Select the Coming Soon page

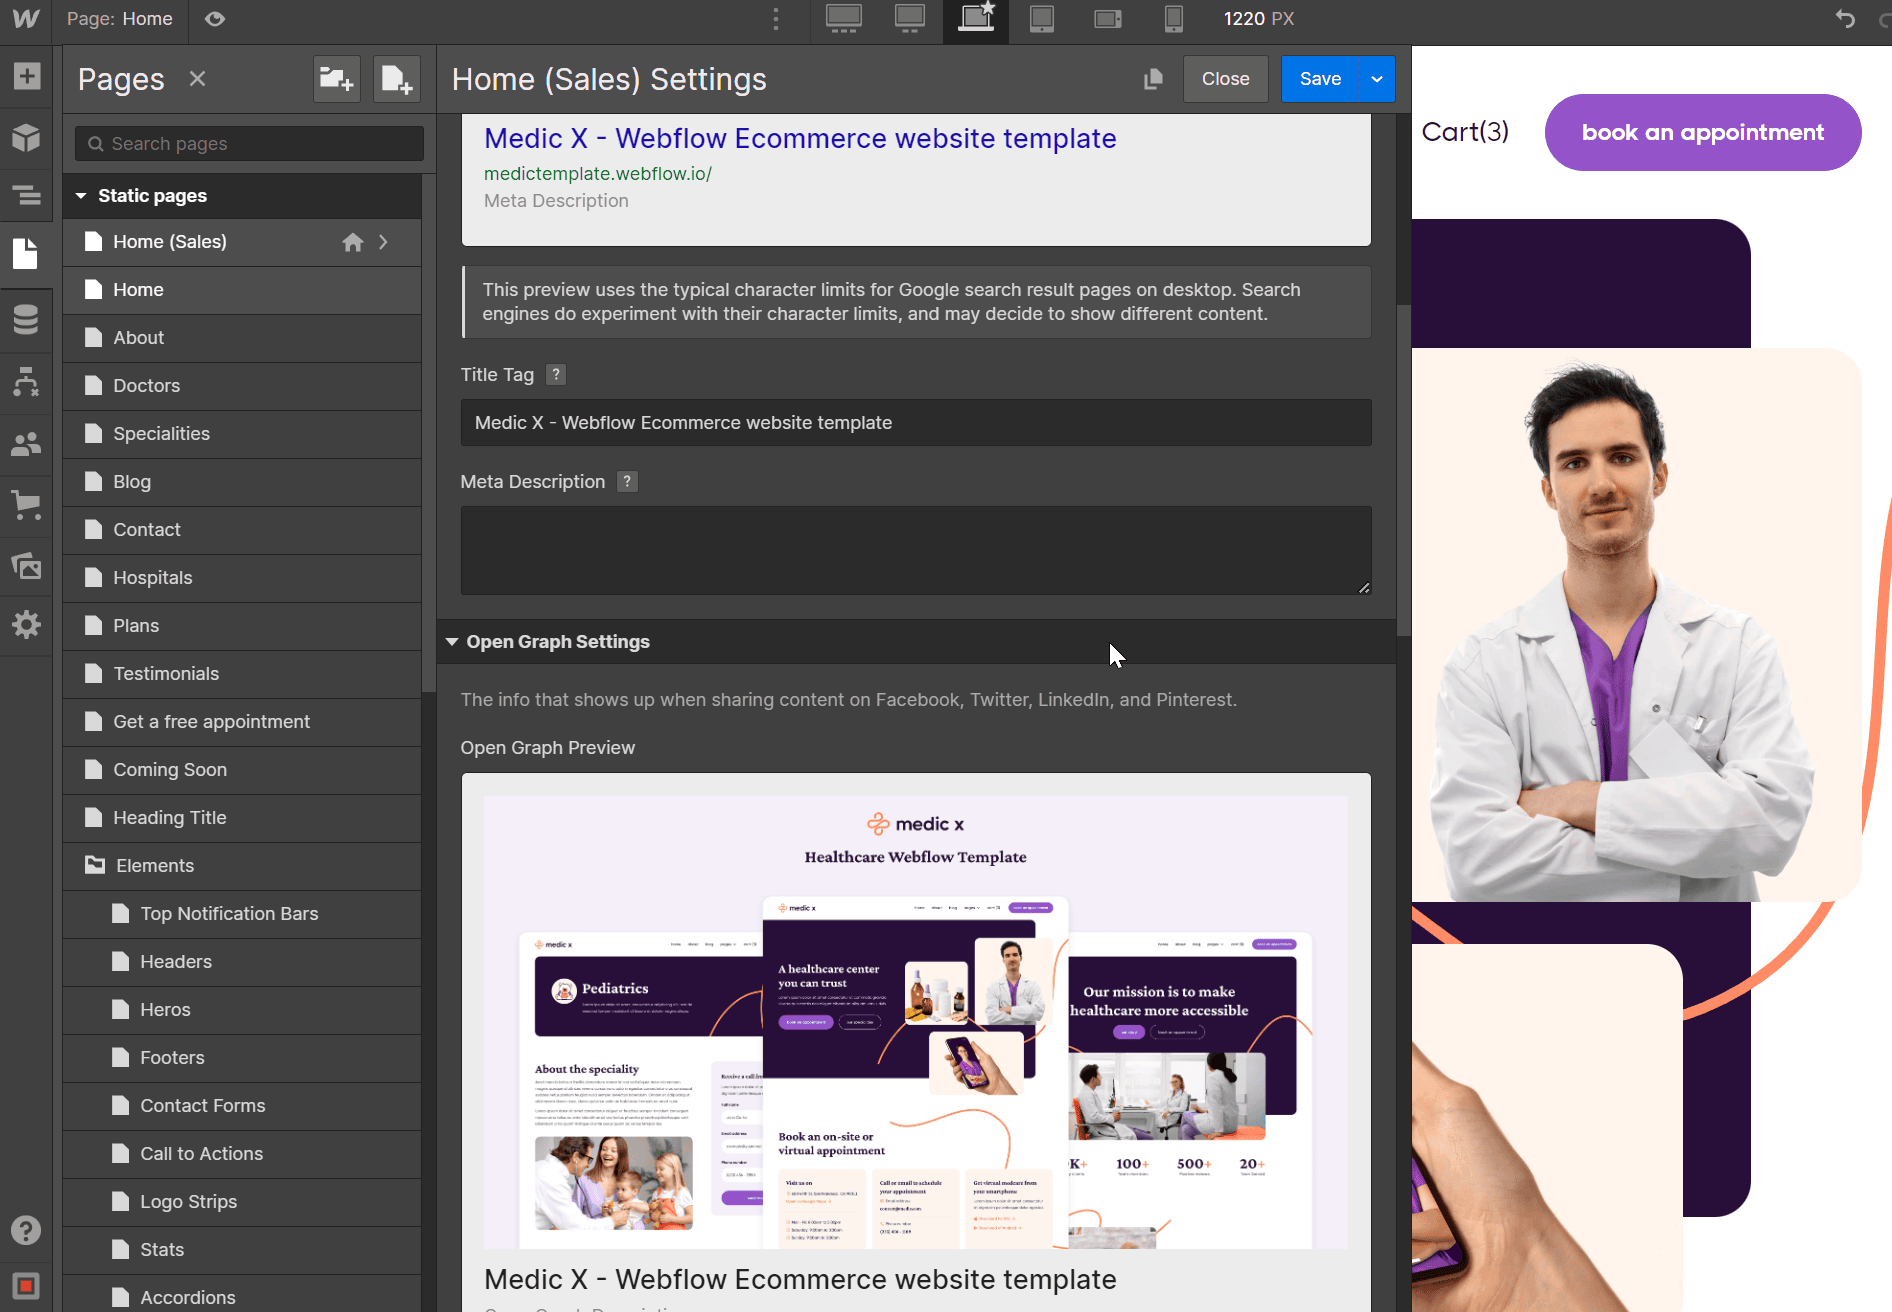(242, 770)
